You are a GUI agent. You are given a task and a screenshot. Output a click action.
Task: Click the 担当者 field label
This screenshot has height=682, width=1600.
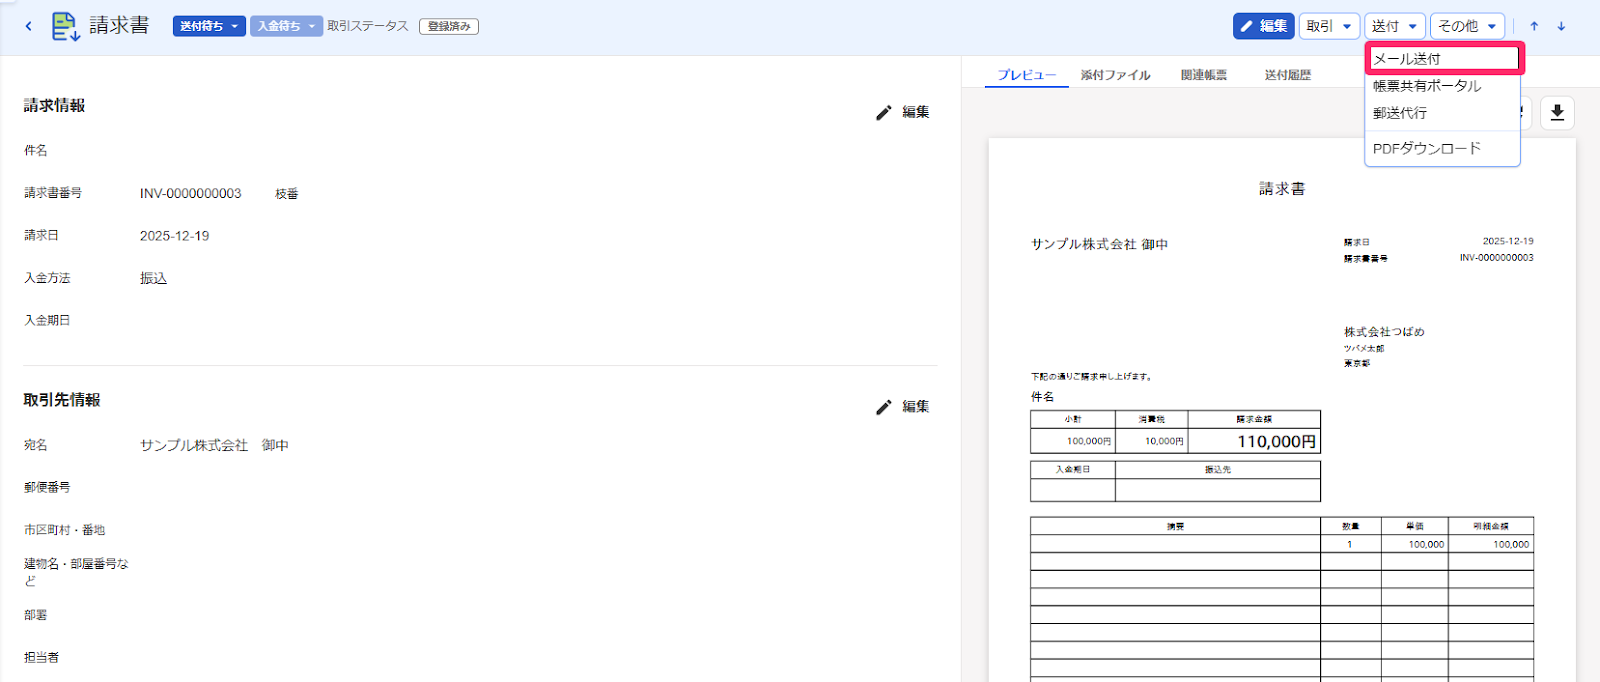(x=41, y=657)
